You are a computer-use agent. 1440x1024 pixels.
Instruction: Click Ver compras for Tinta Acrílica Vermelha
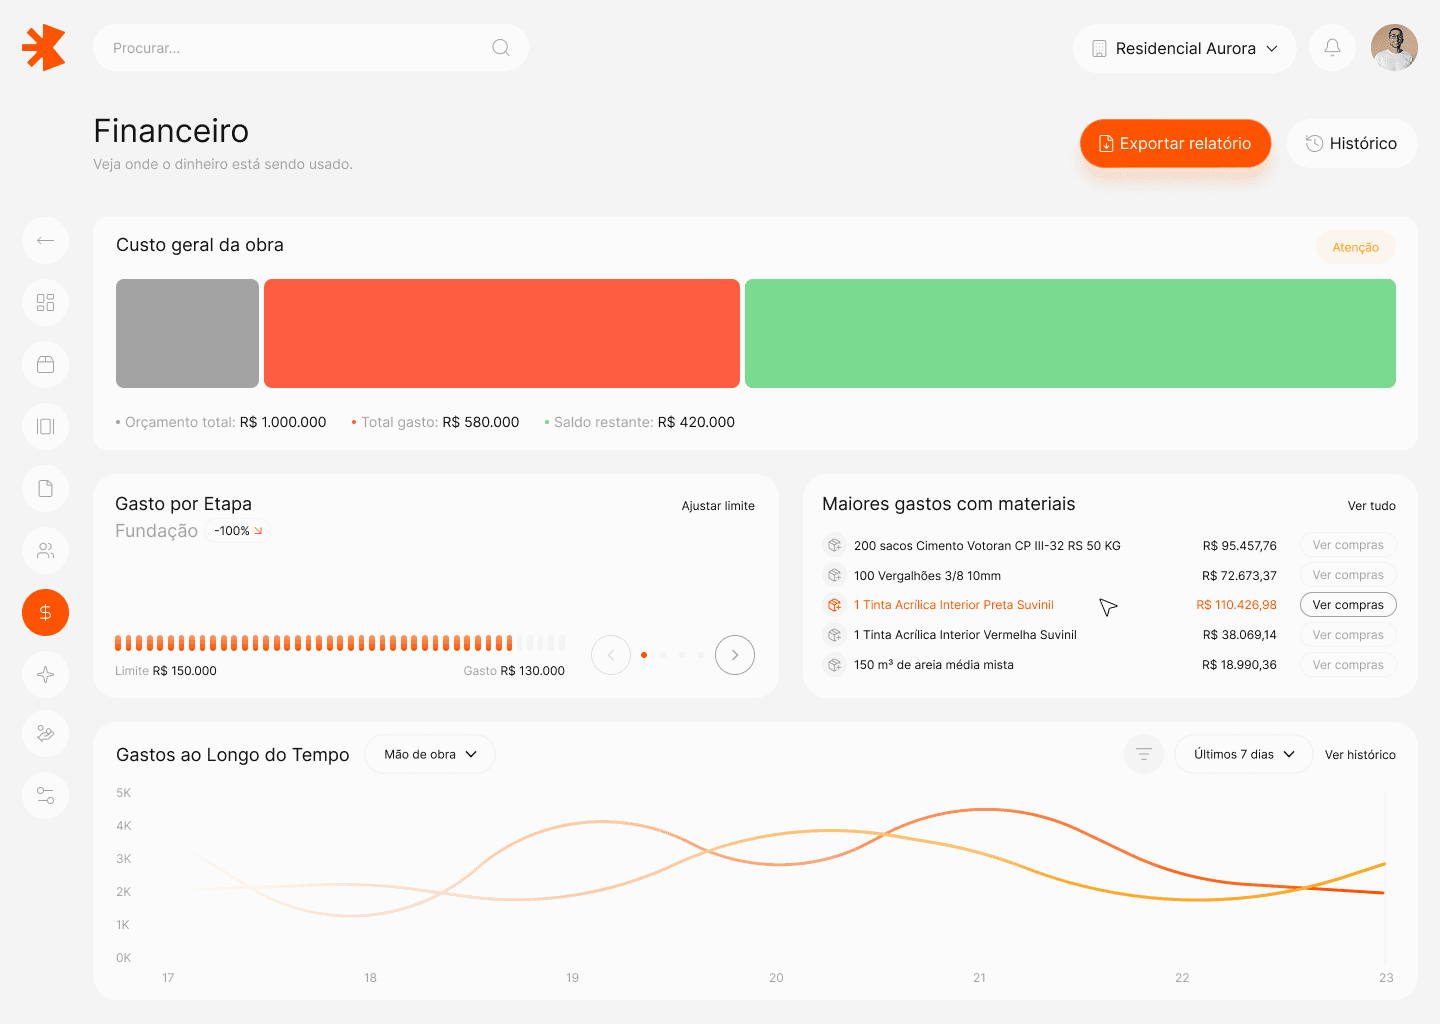(x=1348, y=635)
